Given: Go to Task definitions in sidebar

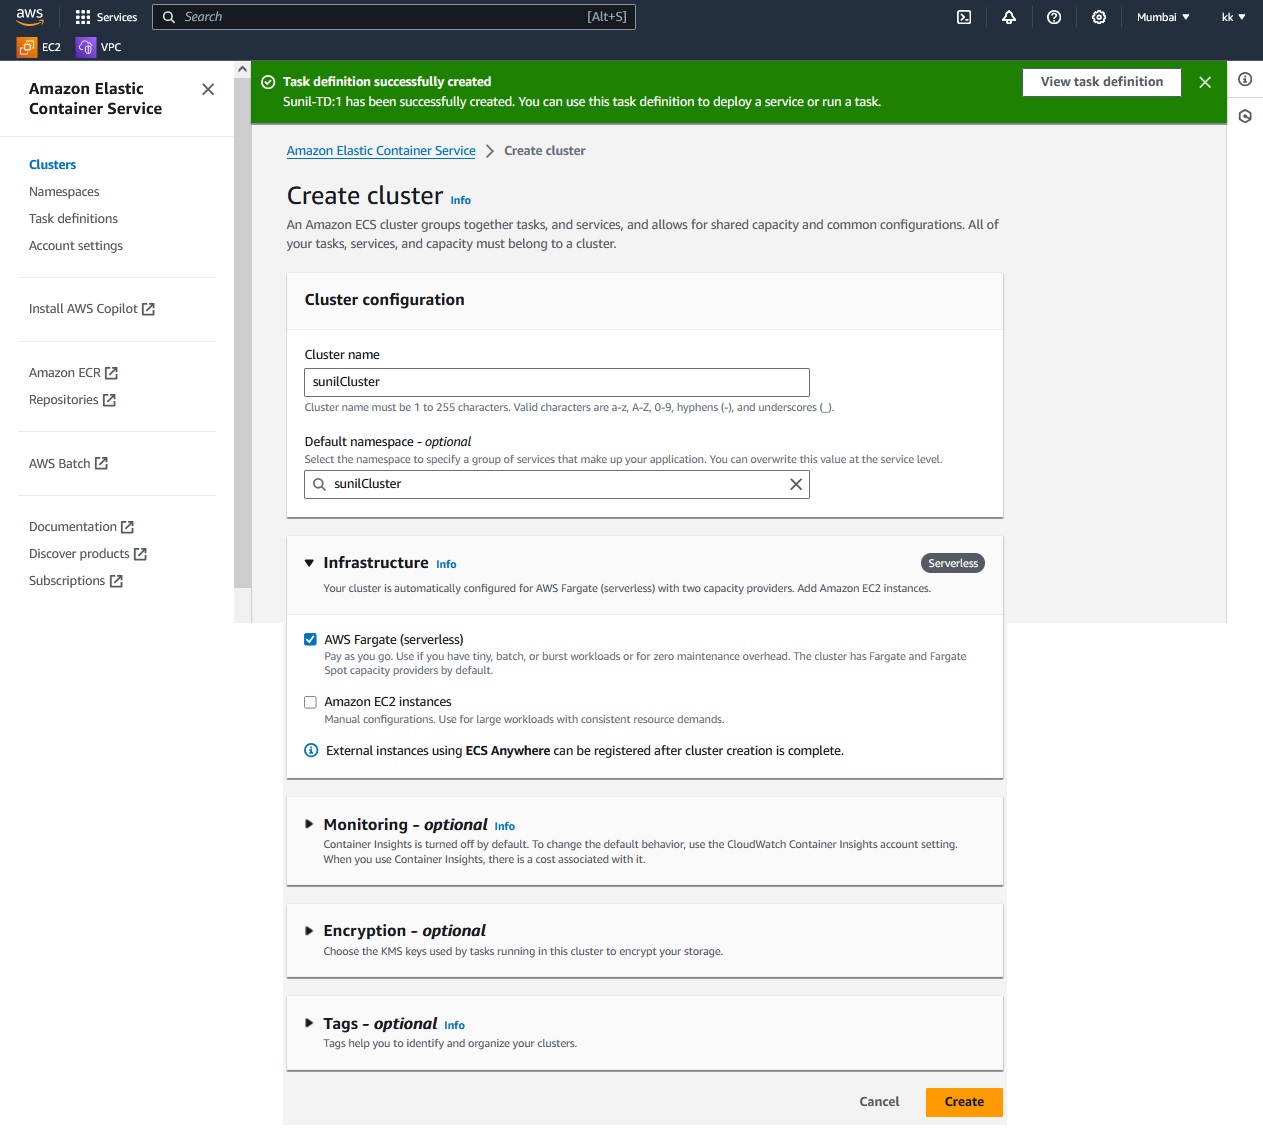Looking at the screenshot, I should pyautogui.click(x=73, y=219).
